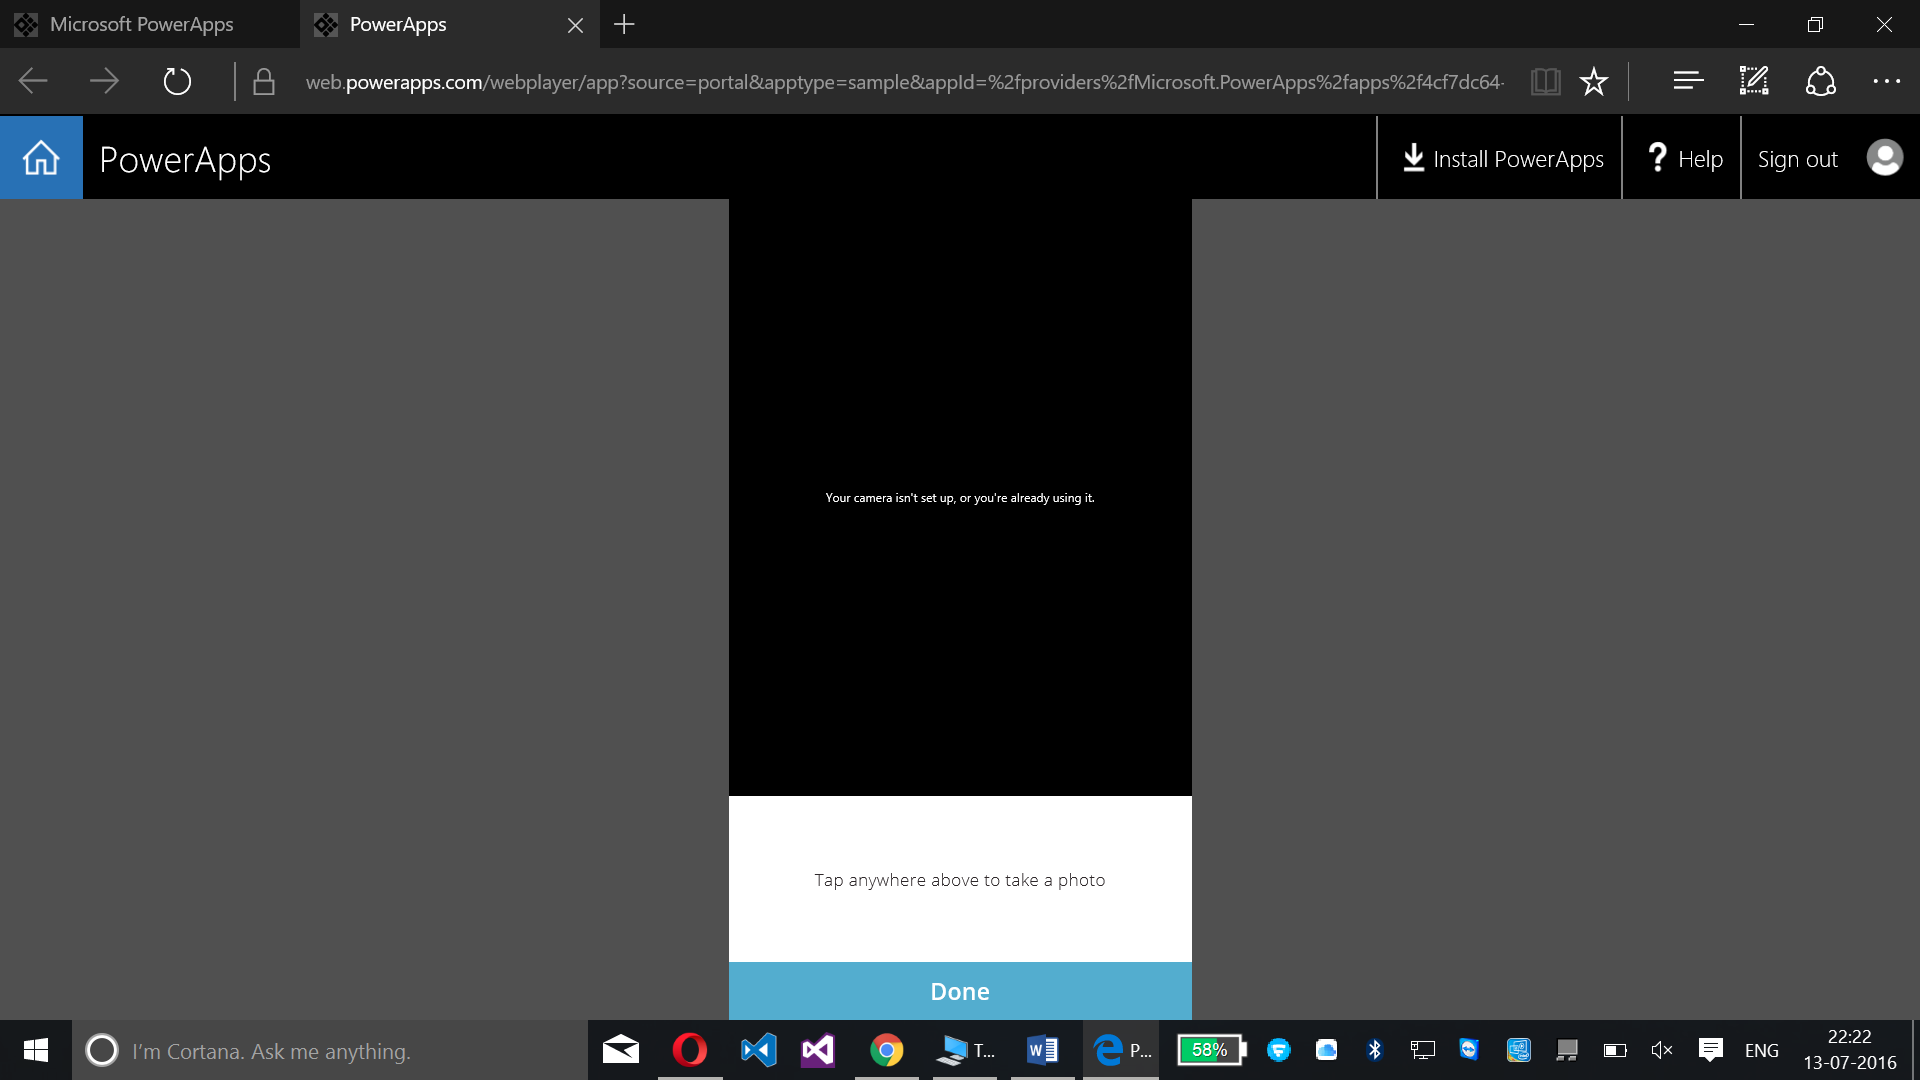Make a web note
Viewport: 1920px width, 1080px height.
[x=1754, y=81]
